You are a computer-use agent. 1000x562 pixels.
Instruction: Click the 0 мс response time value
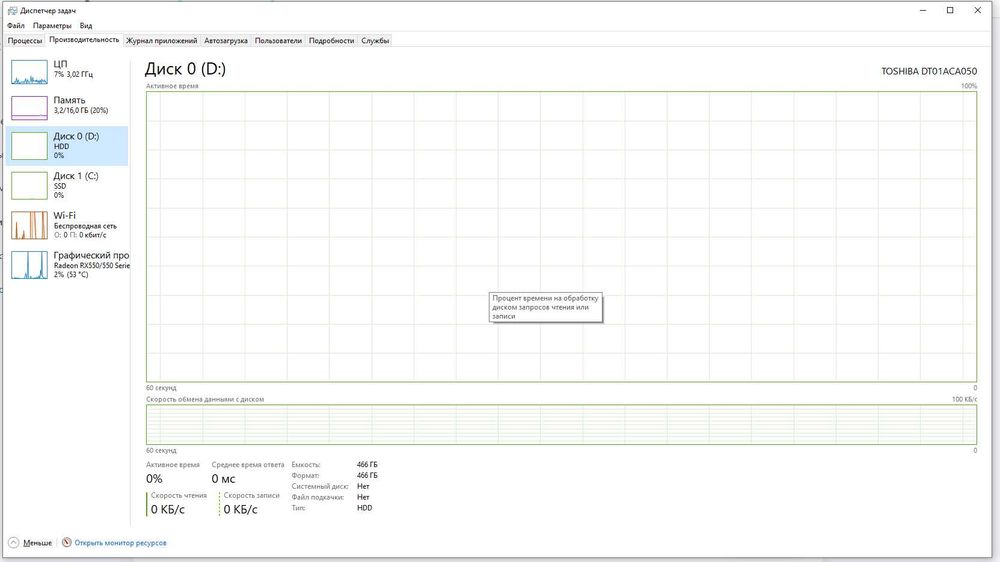(223, 478)
